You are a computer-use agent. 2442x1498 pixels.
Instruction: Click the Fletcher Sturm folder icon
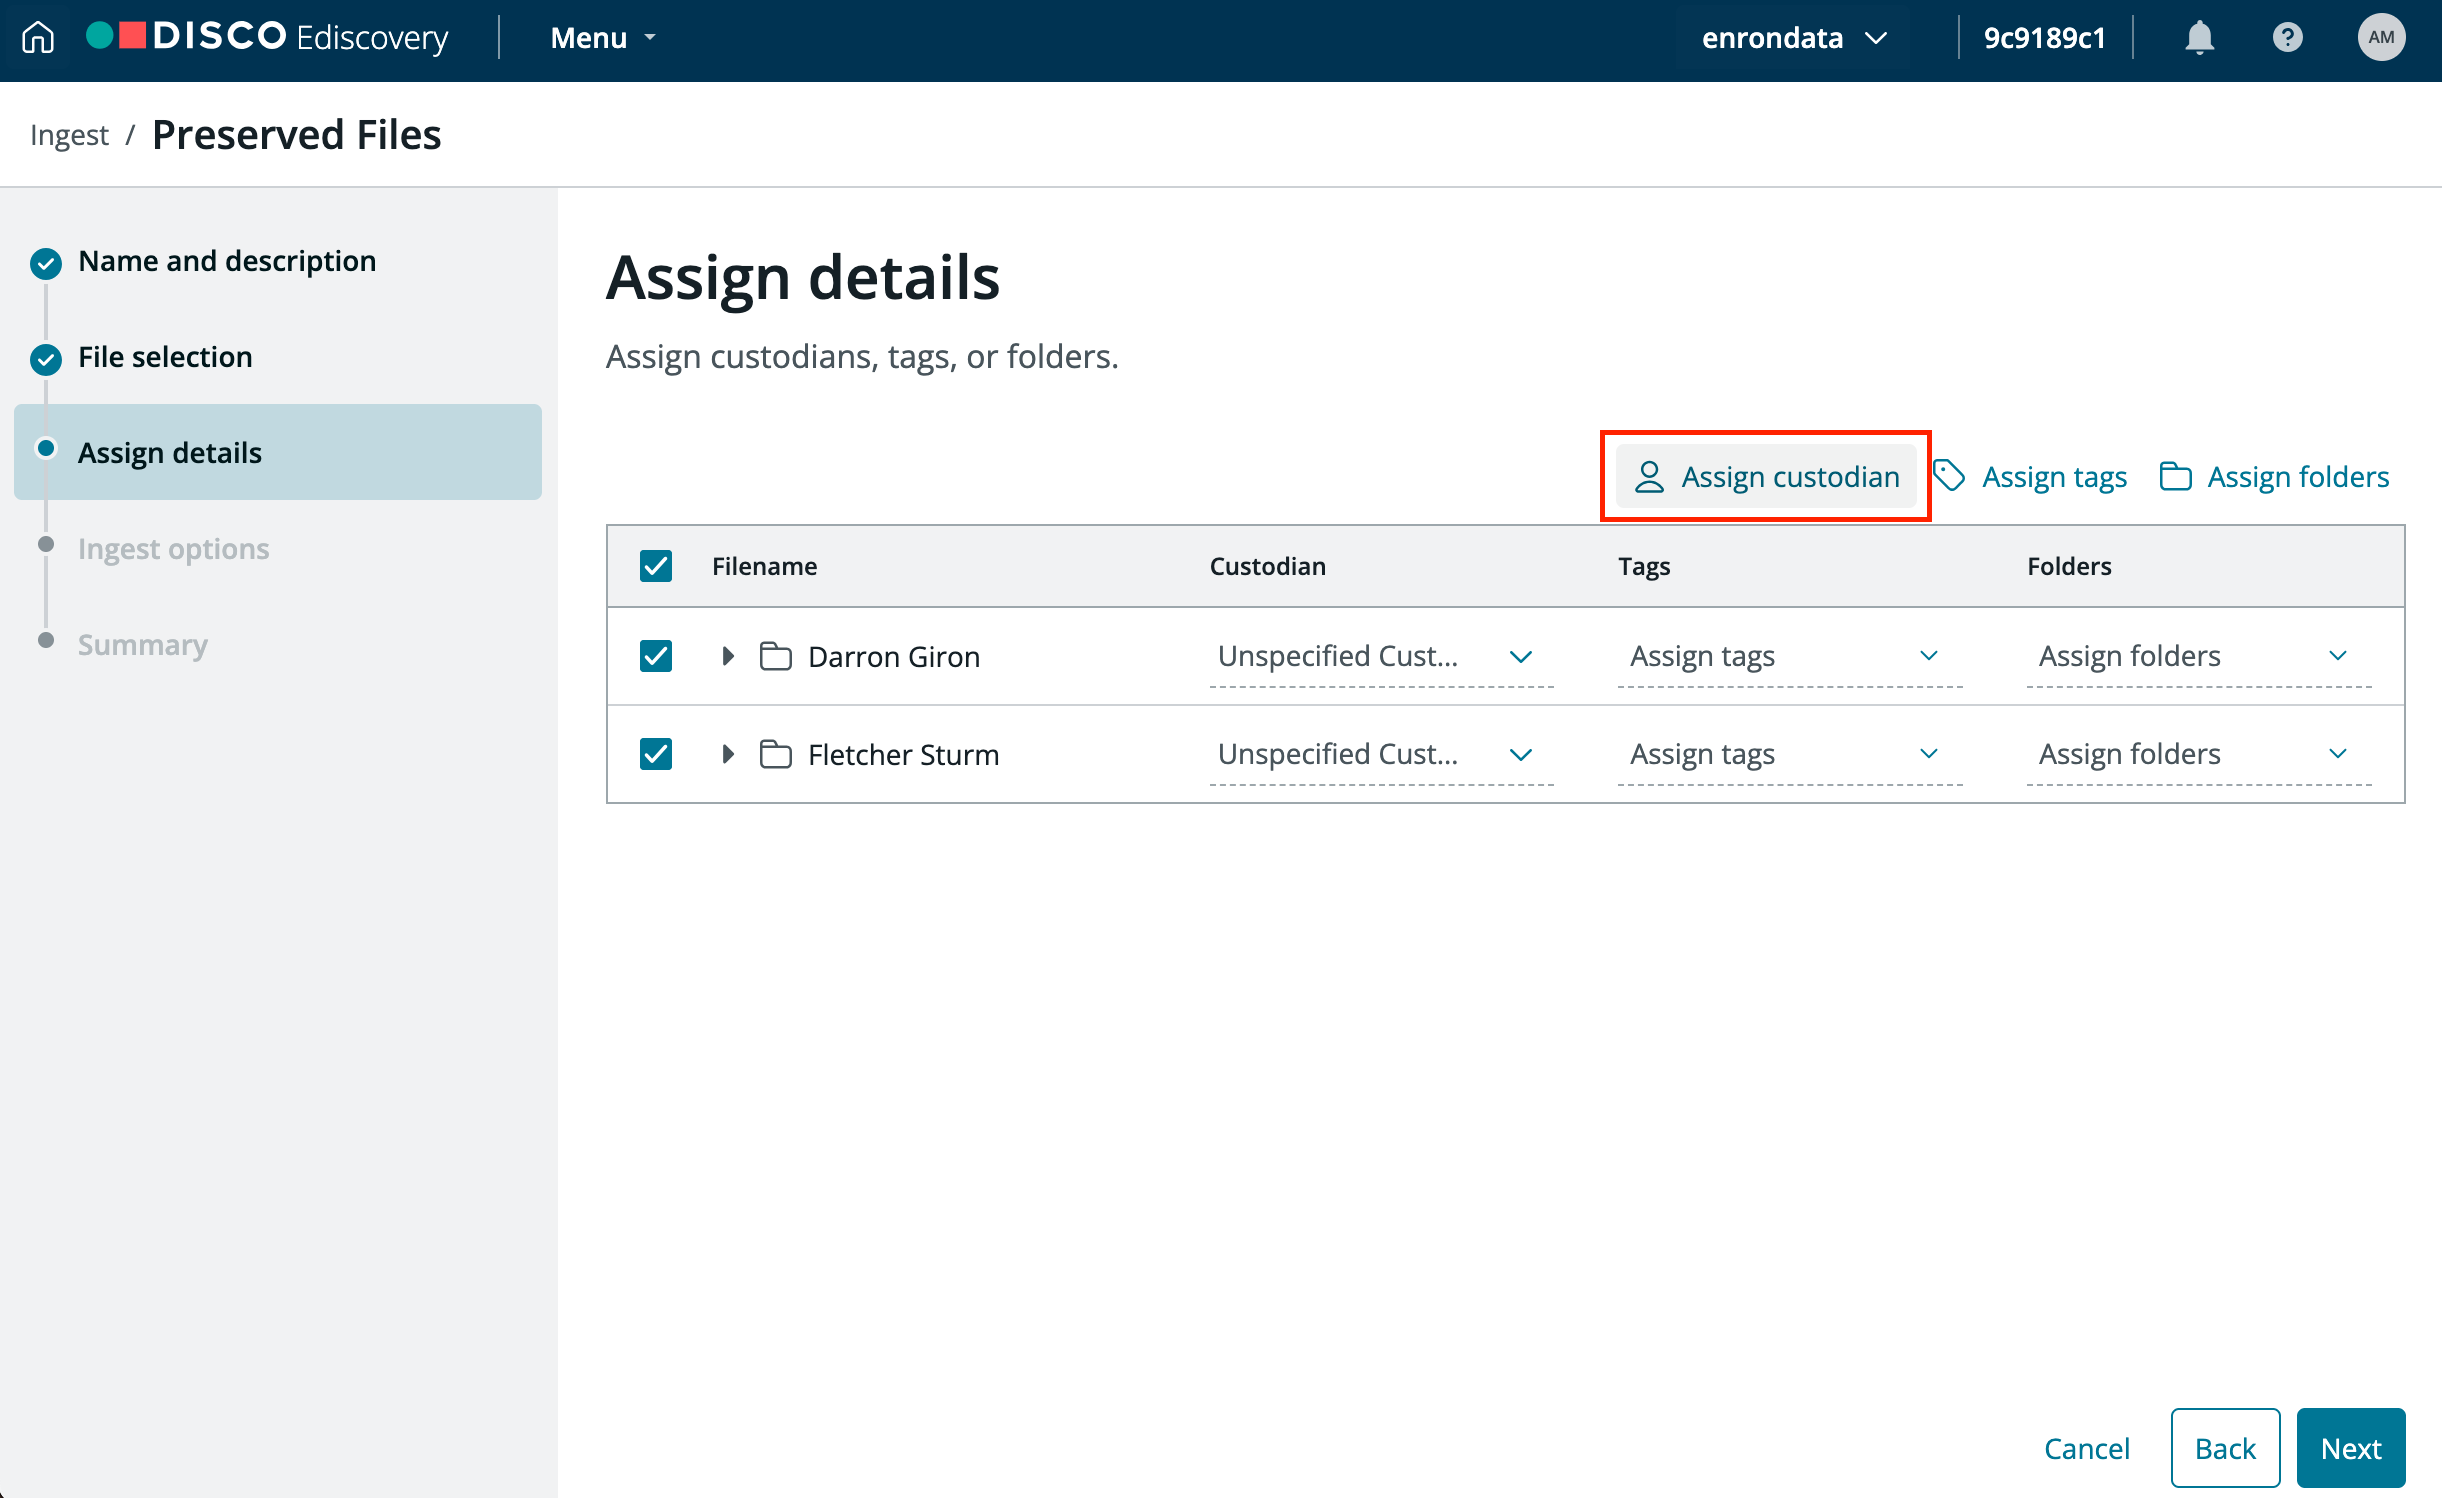point(775,754)
